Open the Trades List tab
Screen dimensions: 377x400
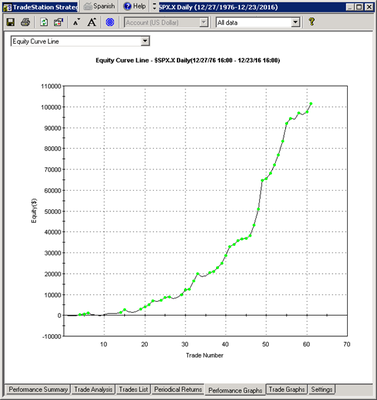click(x=133, y=389)
